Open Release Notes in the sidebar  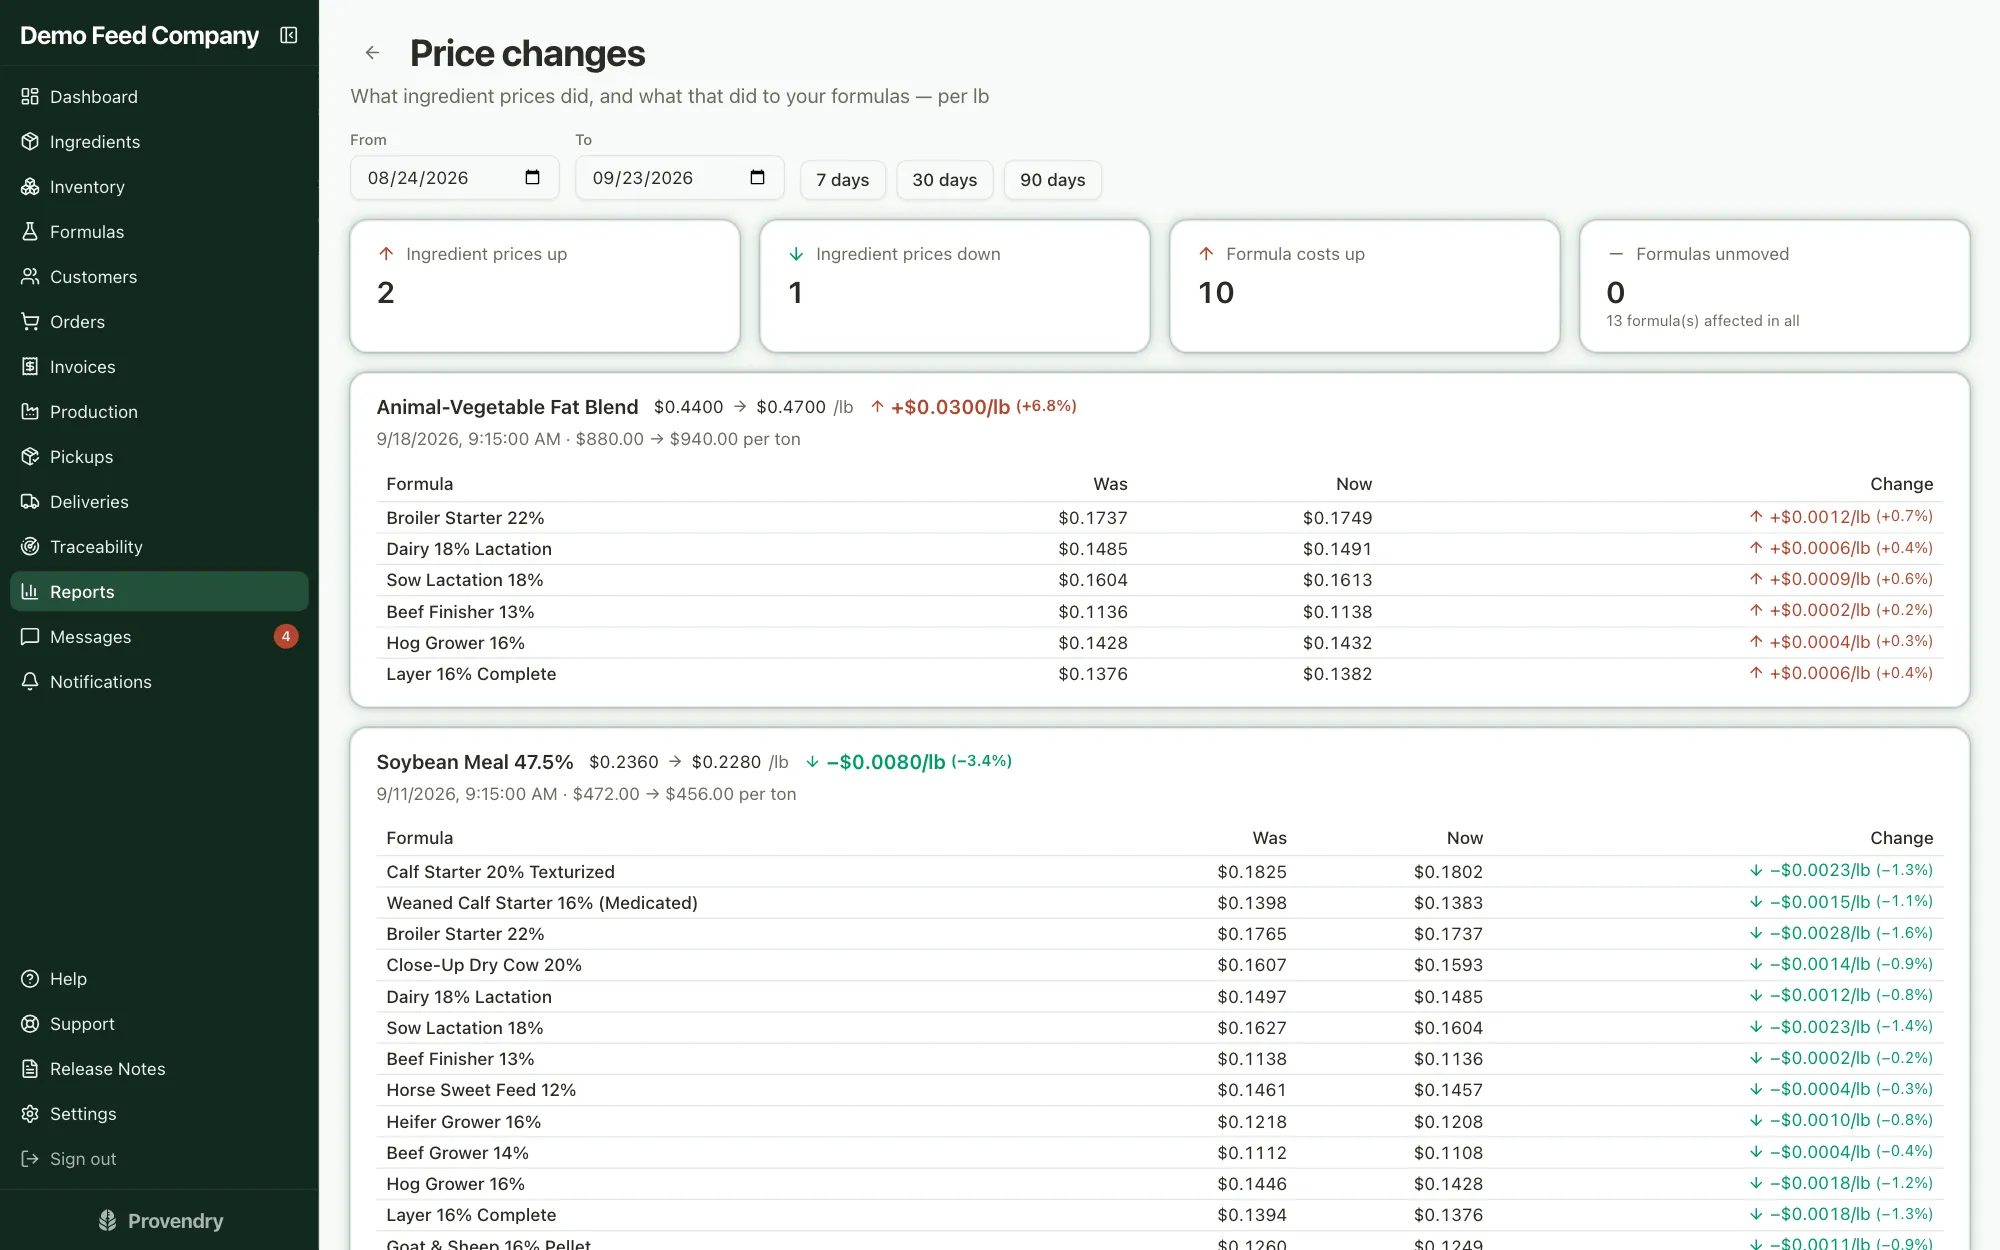[159, 1068]
